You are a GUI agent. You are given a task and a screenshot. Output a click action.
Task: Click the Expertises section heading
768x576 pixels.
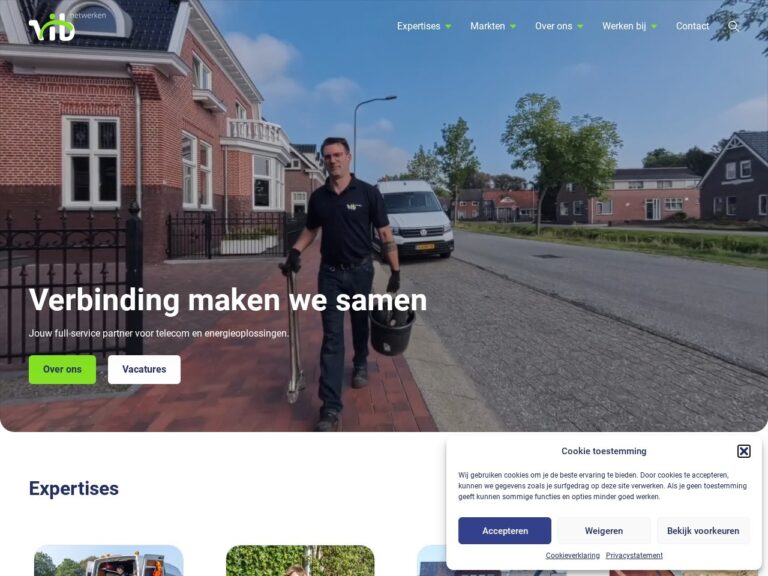(x=73, y=488)
